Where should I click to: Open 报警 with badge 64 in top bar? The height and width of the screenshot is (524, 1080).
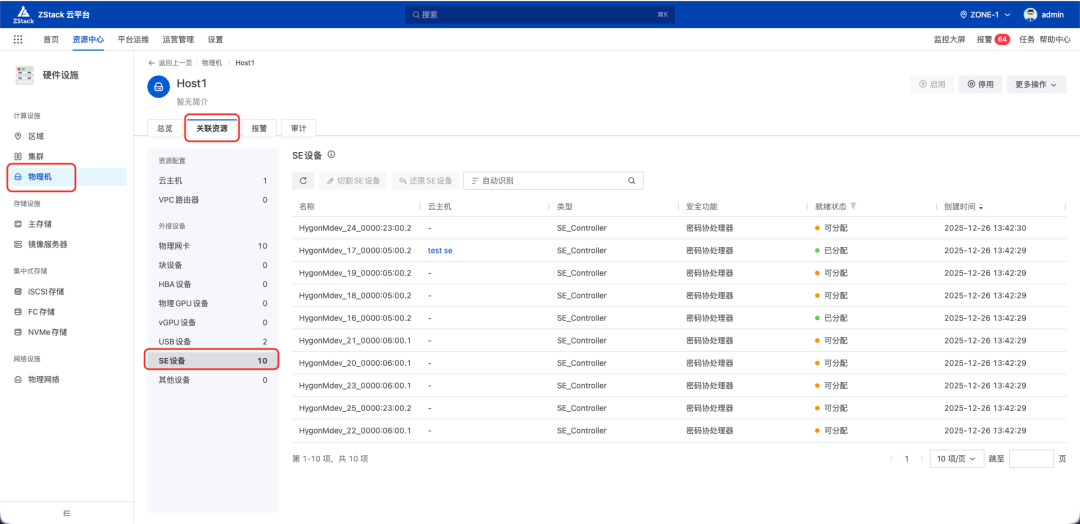tap(993, 40)
